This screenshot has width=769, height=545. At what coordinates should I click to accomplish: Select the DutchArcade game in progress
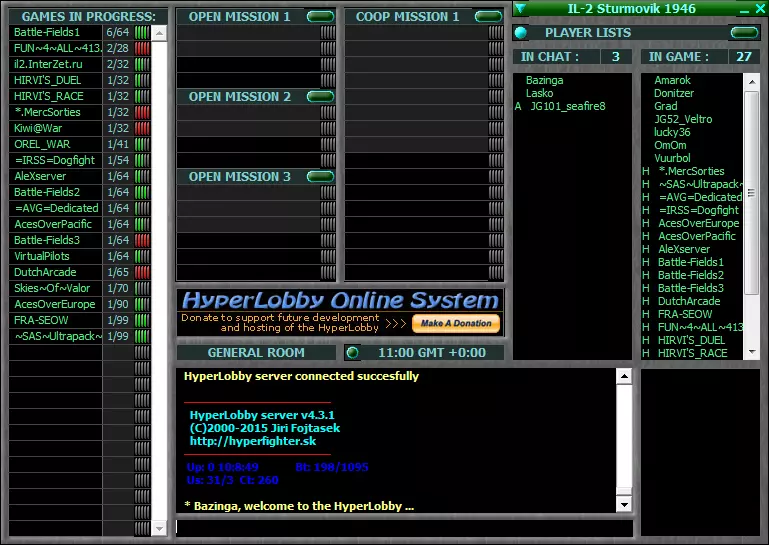pos(79,272)
